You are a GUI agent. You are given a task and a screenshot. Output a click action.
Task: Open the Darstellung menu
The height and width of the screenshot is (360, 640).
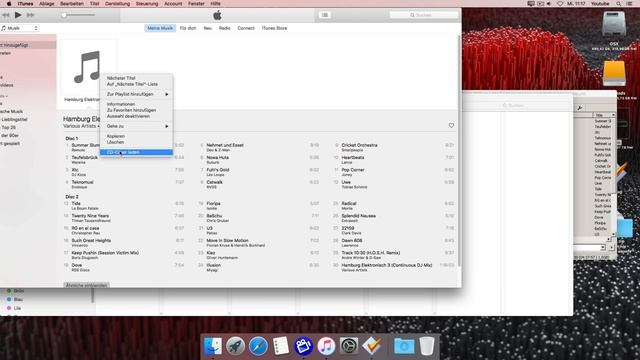117,4
